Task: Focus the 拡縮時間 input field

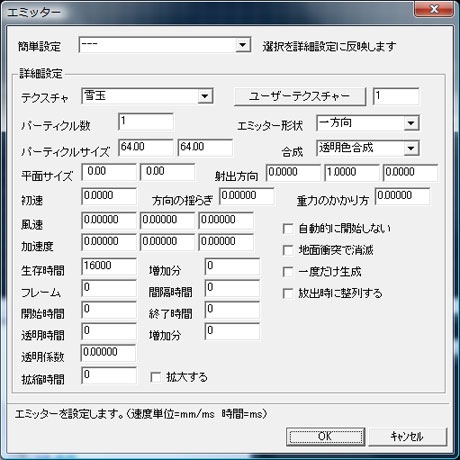Action: coord(109,376)
